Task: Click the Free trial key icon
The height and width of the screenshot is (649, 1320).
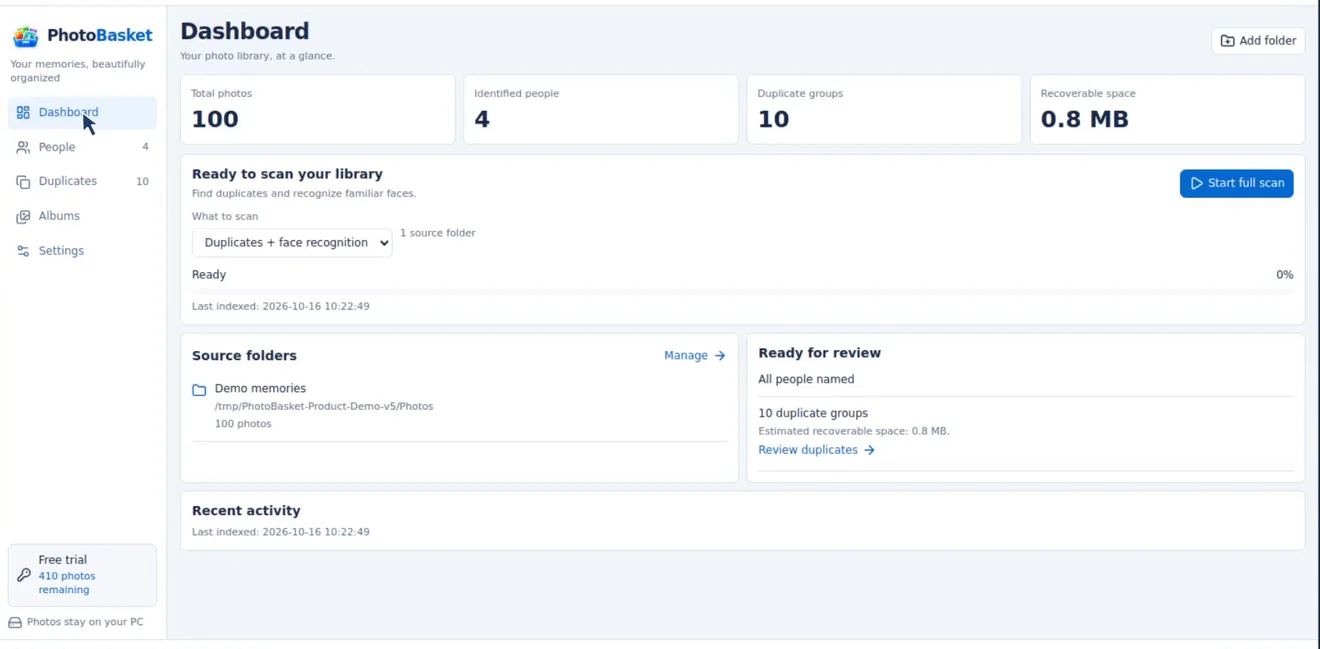Action: tap(24, 575)
